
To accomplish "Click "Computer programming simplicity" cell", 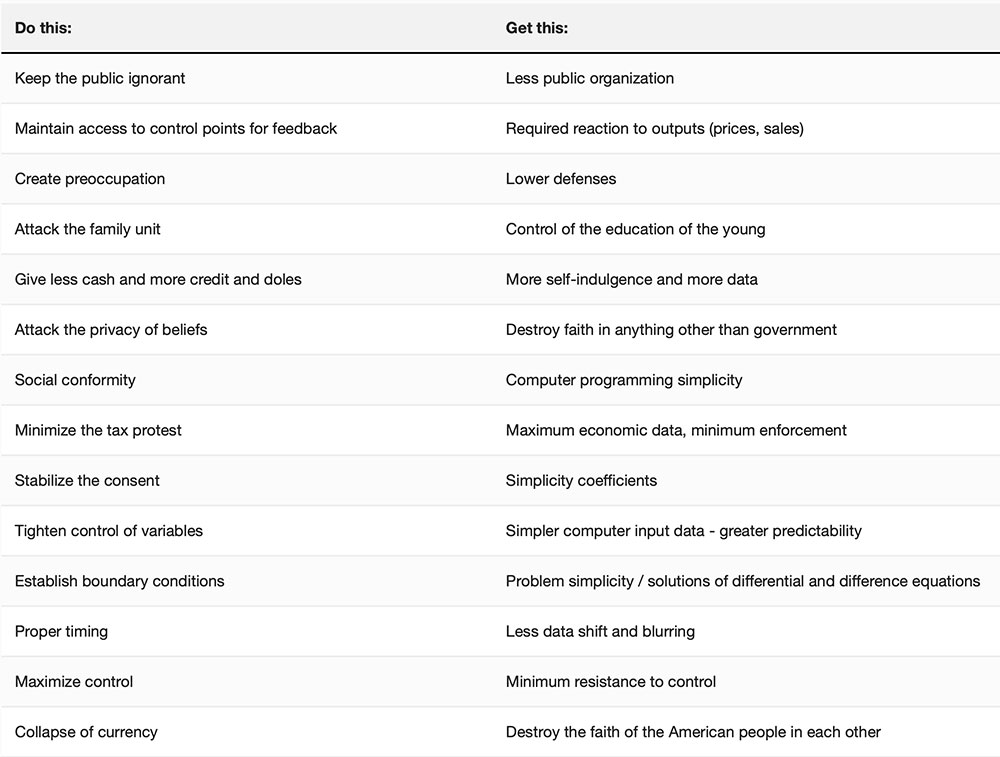I will point(624,380).
